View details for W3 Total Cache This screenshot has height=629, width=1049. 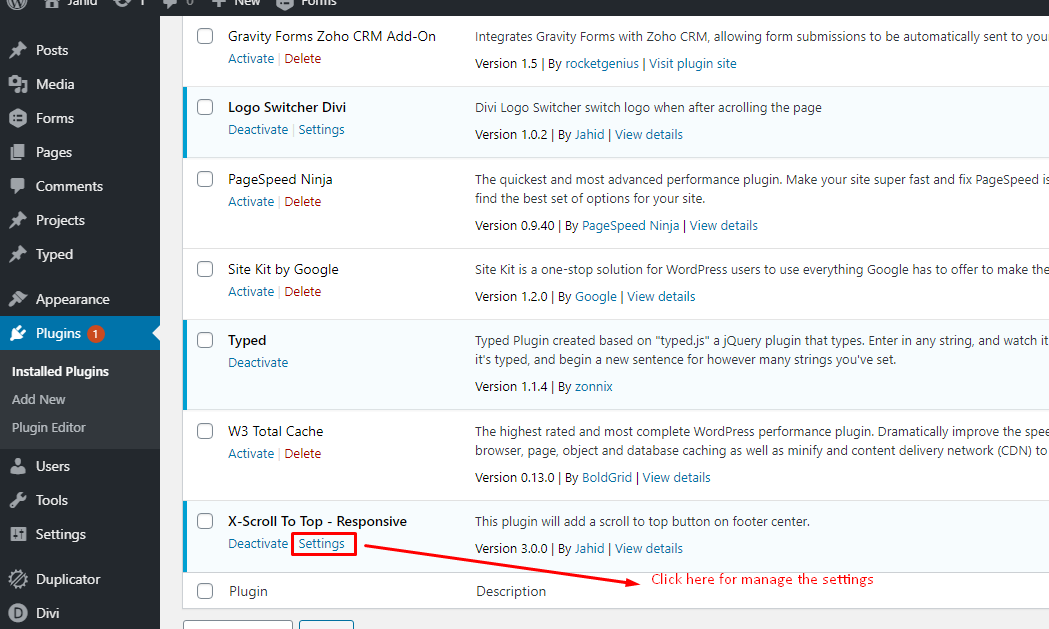[676, 478]
